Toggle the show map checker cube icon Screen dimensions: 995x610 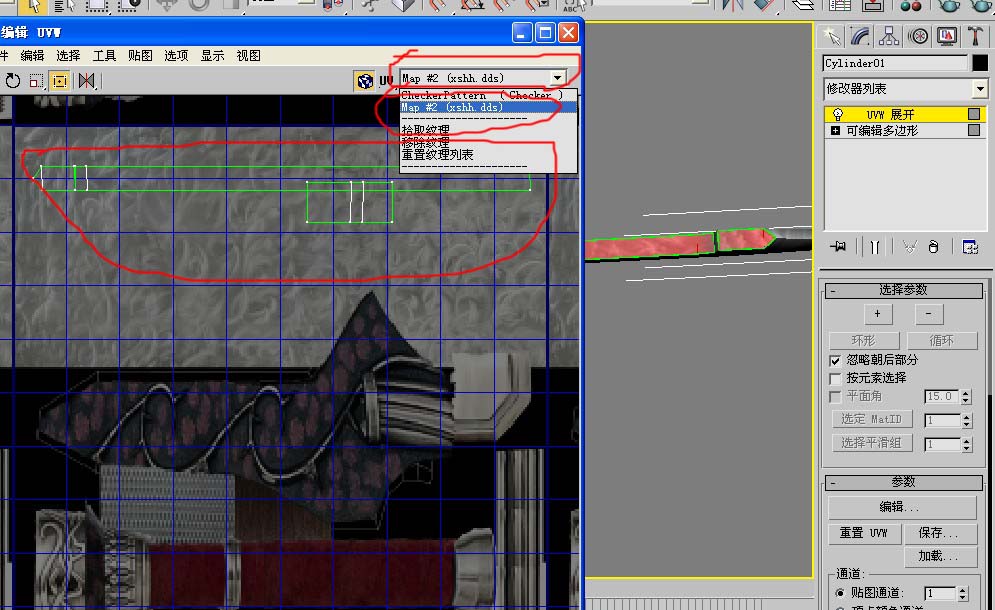click(365, 81)
